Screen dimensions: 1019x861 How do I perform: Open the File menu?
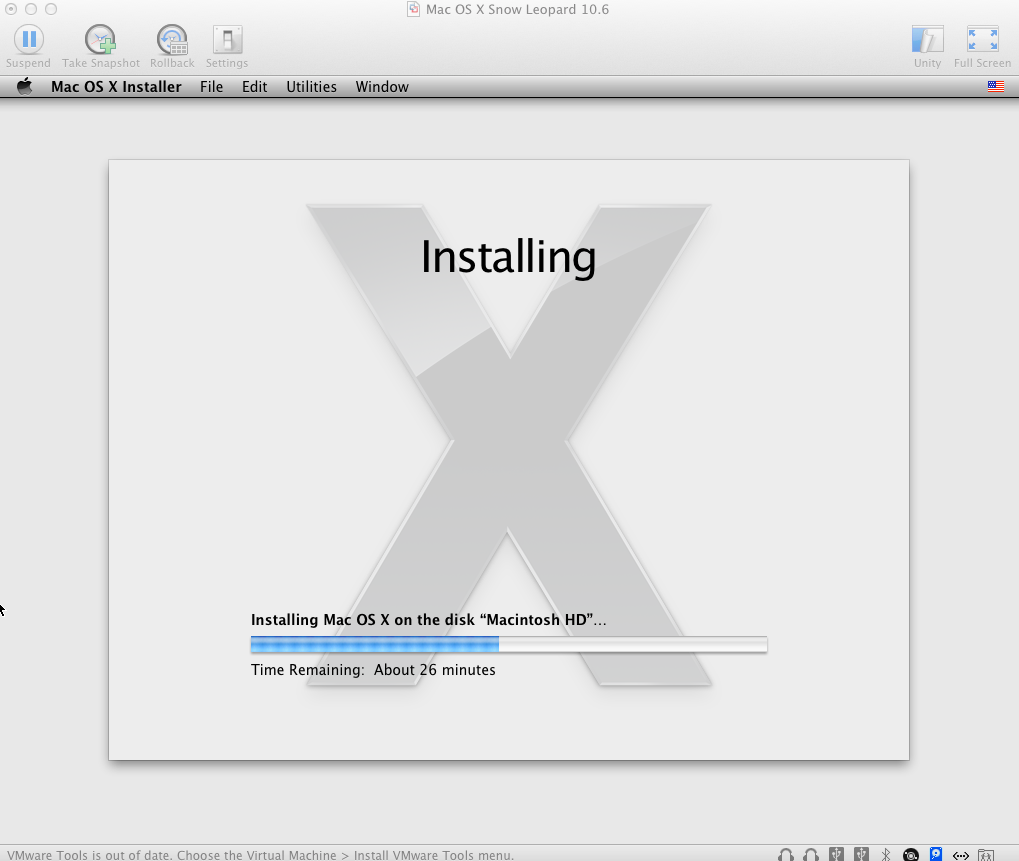click(x=211, y=86)
